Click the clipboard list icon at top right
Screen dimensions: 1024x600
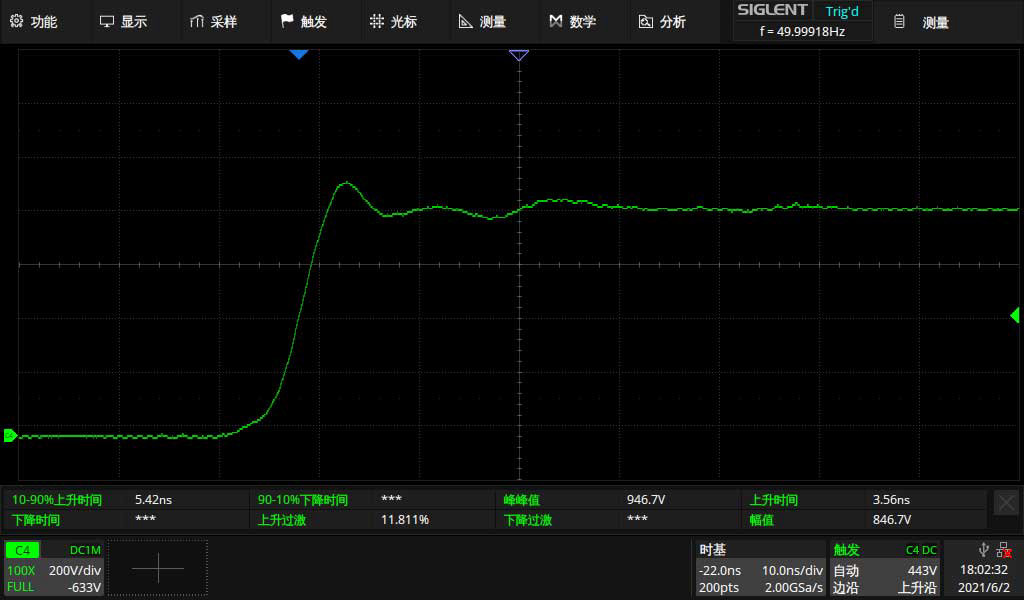pos(899,22)
